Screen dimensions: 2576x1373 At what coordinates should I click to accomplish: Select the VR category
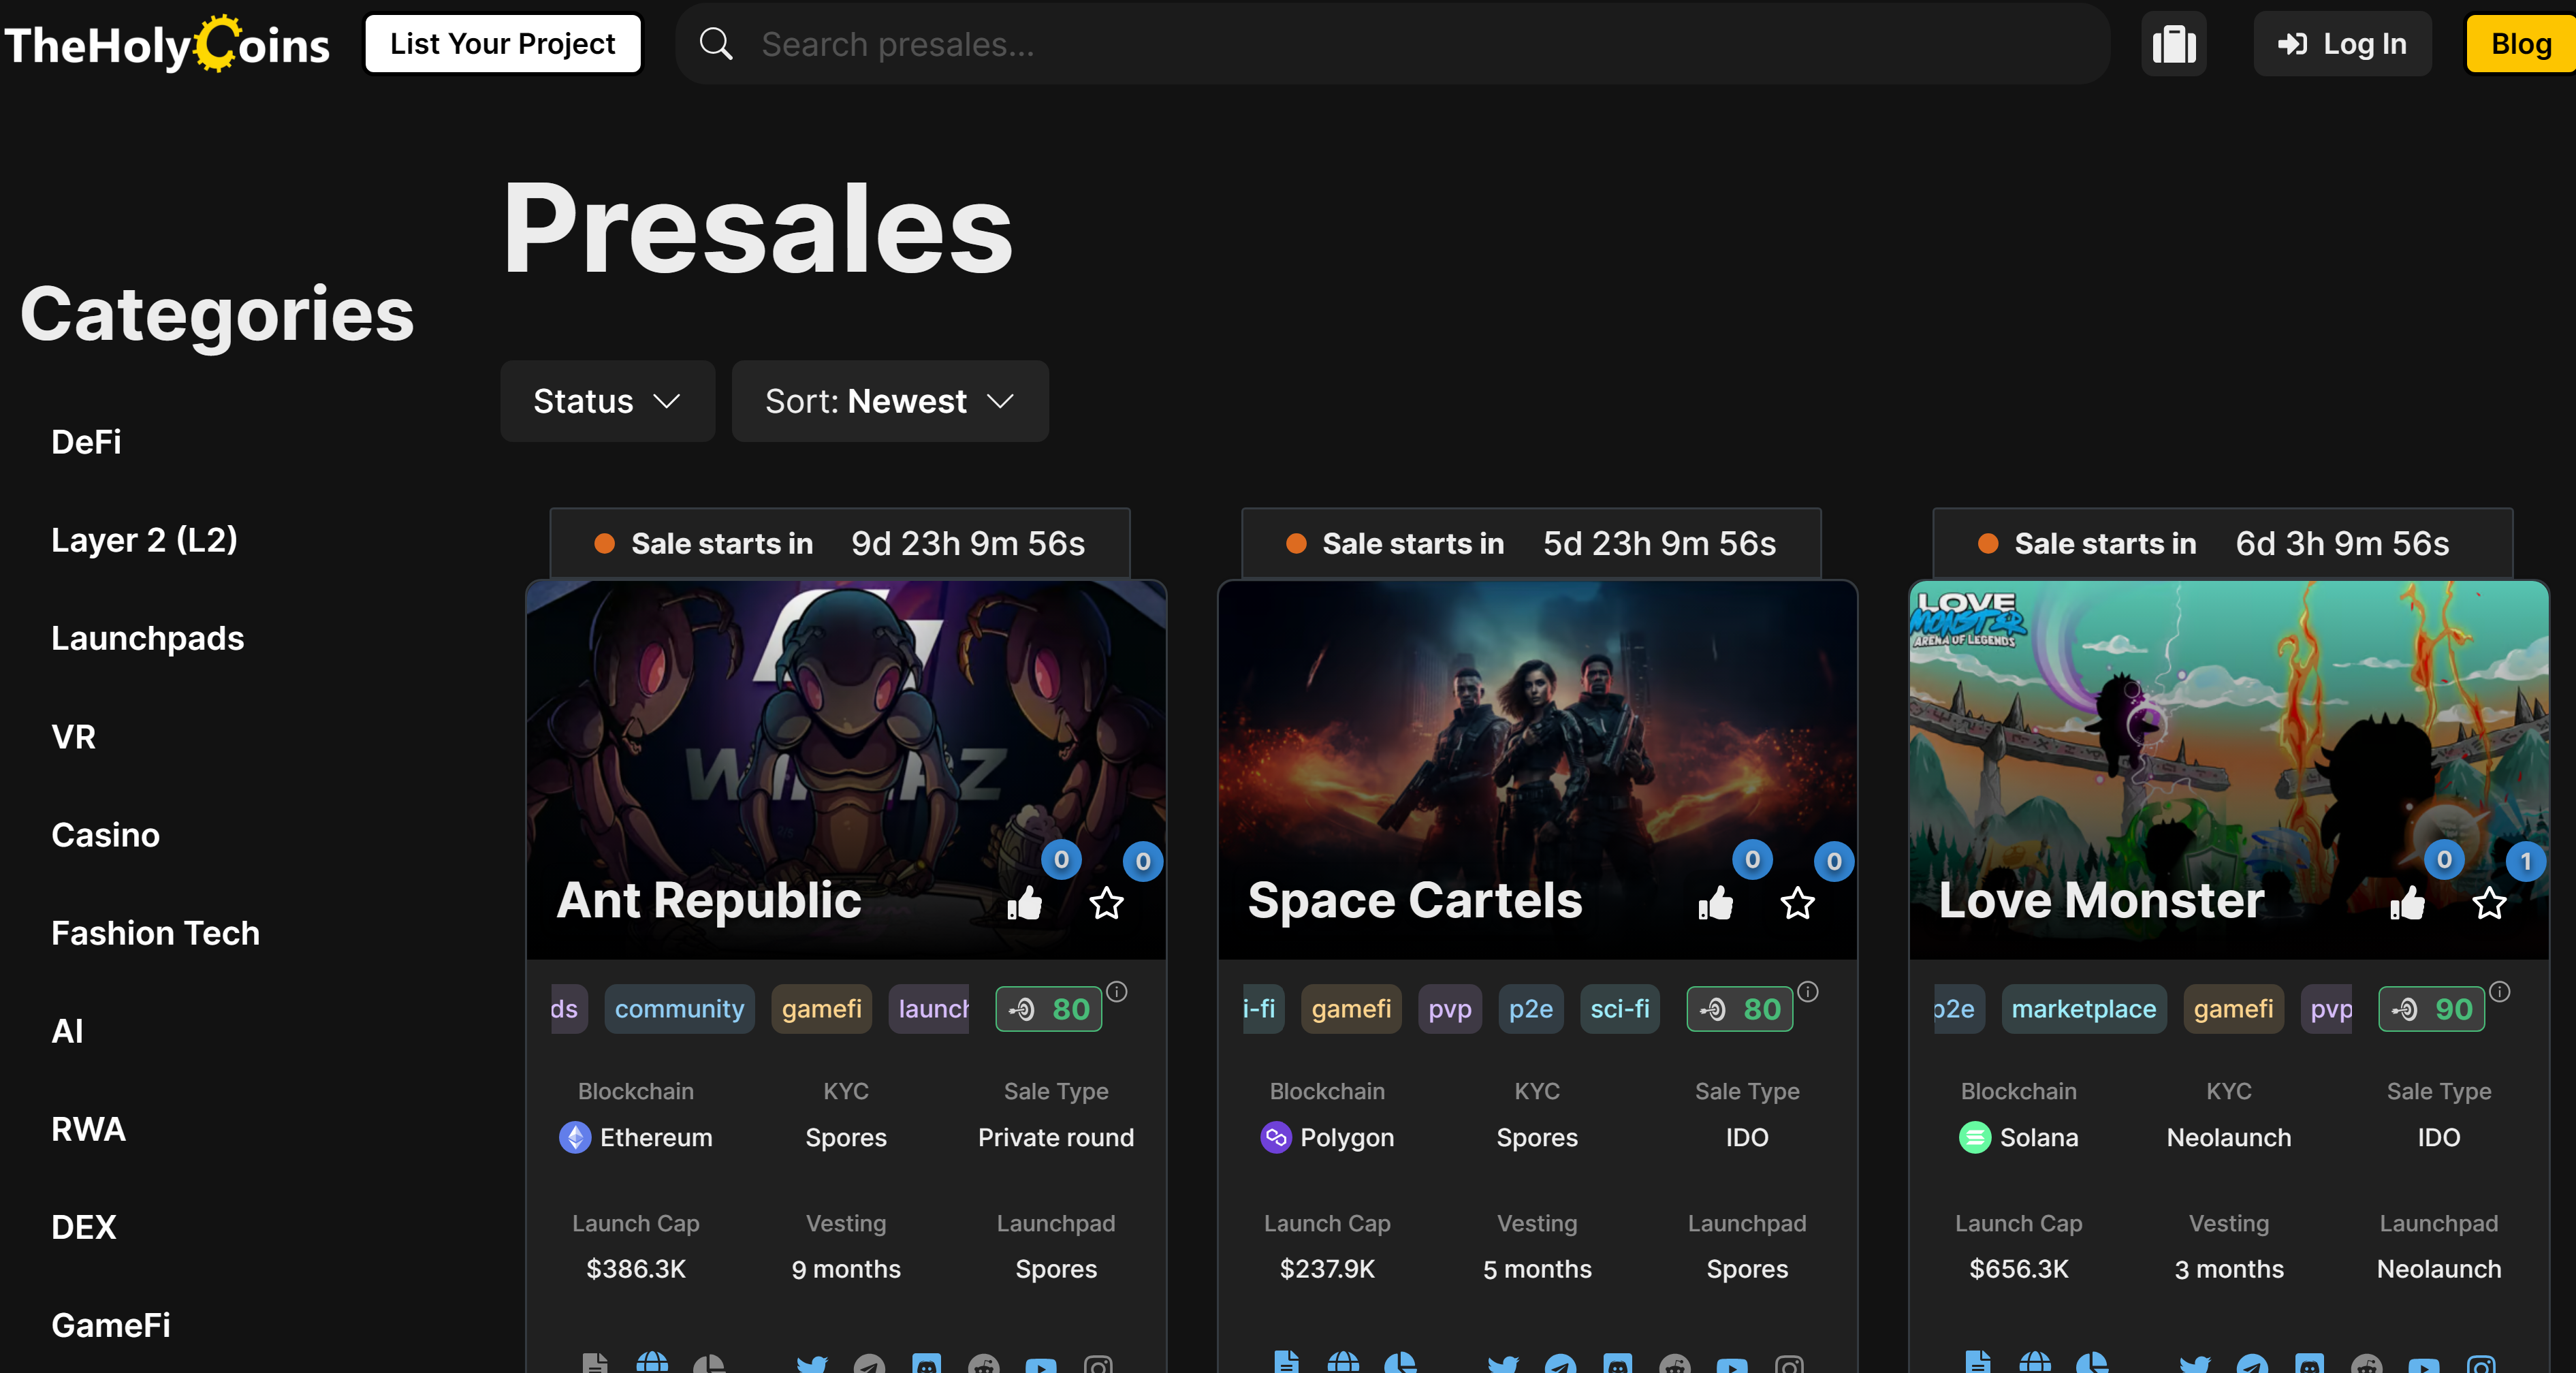[73, 736]
